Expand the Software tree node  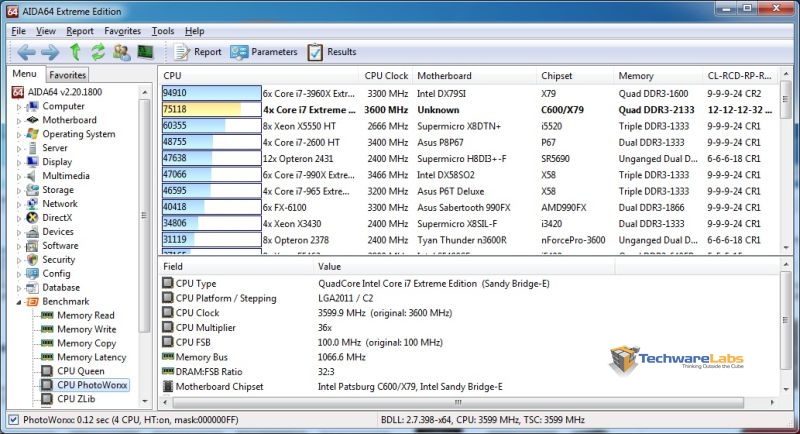tap(19, 246)
